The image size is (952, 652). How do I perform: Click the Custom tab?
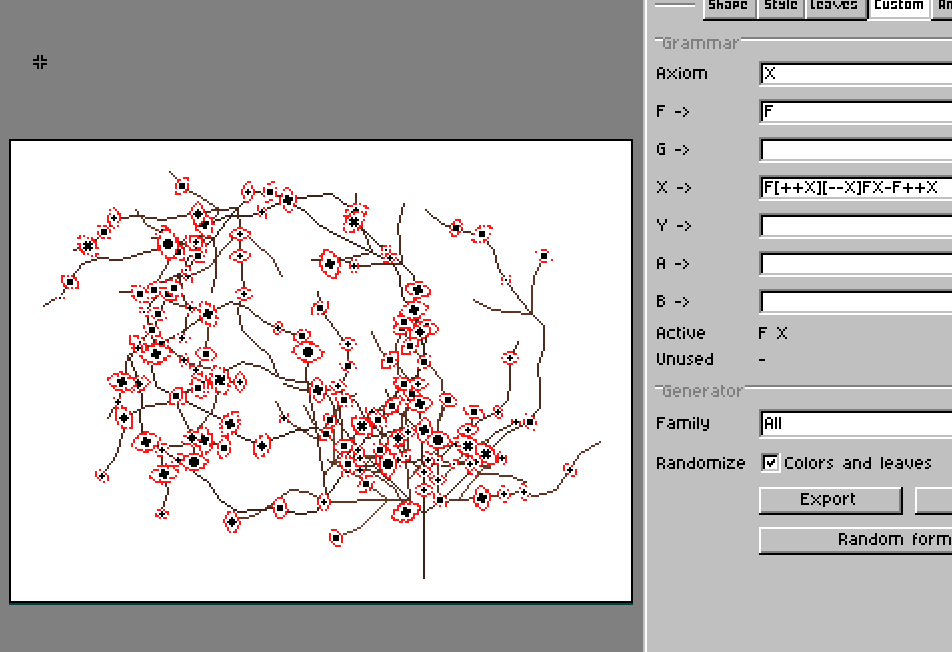[x=899, y=7]
